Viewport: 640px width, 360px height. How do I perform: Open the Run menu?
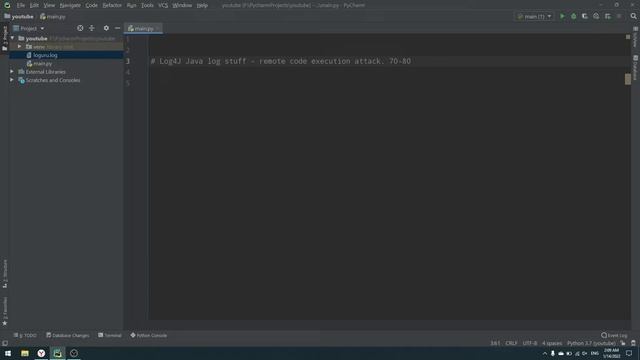pos(131,5)
